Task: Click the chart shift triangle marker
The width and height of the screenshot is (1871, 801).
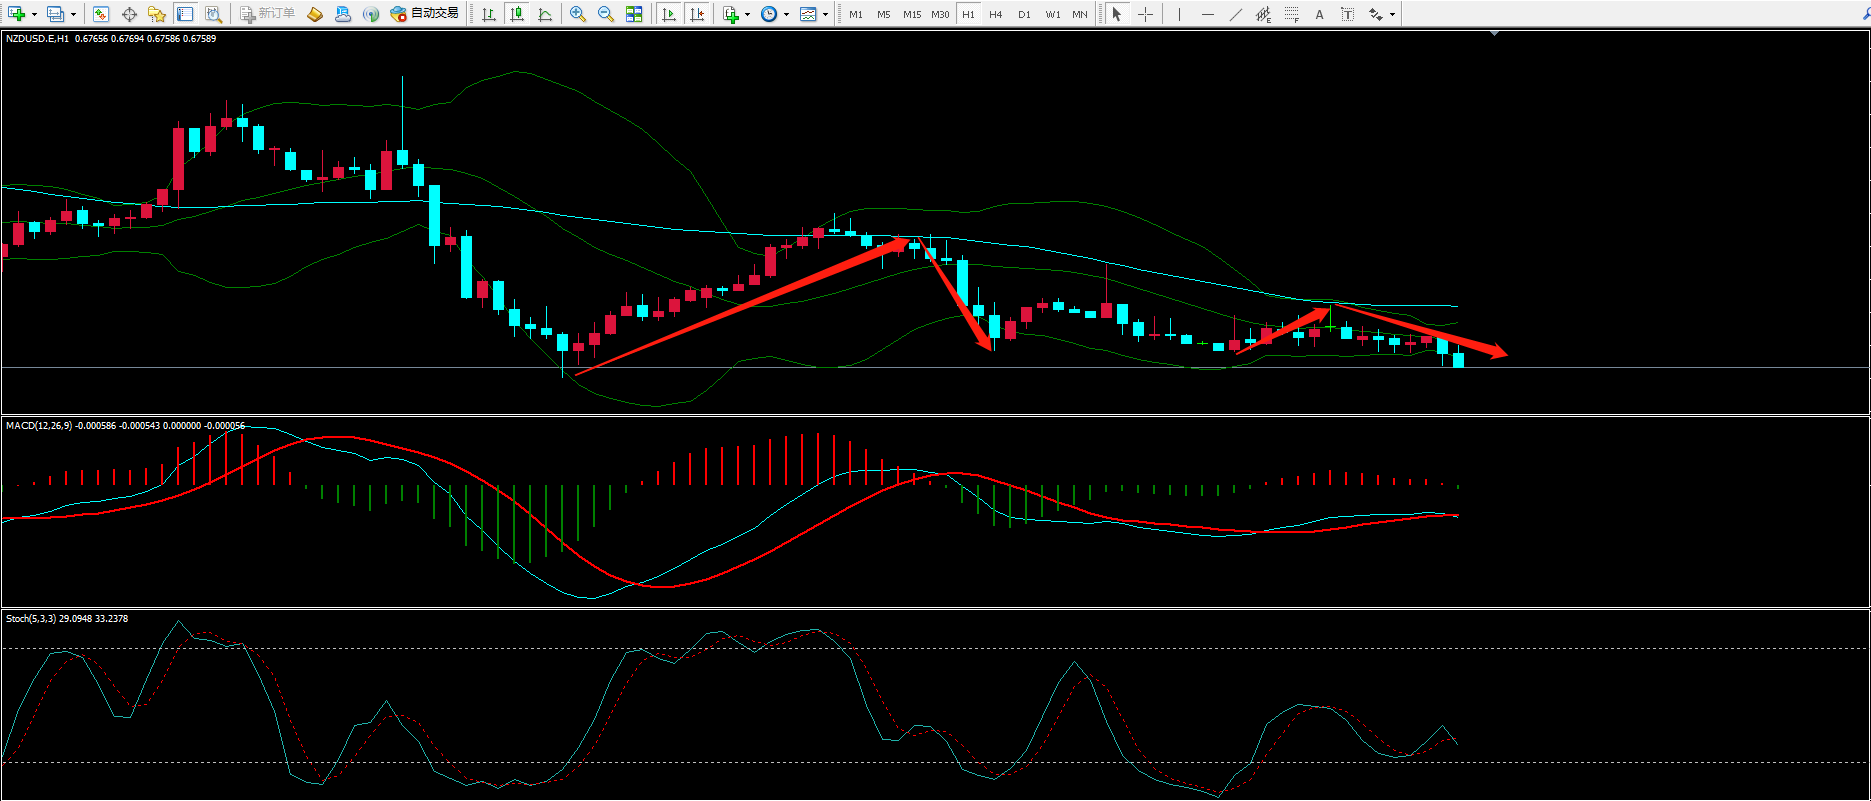Action: [x=1495, y=34]
